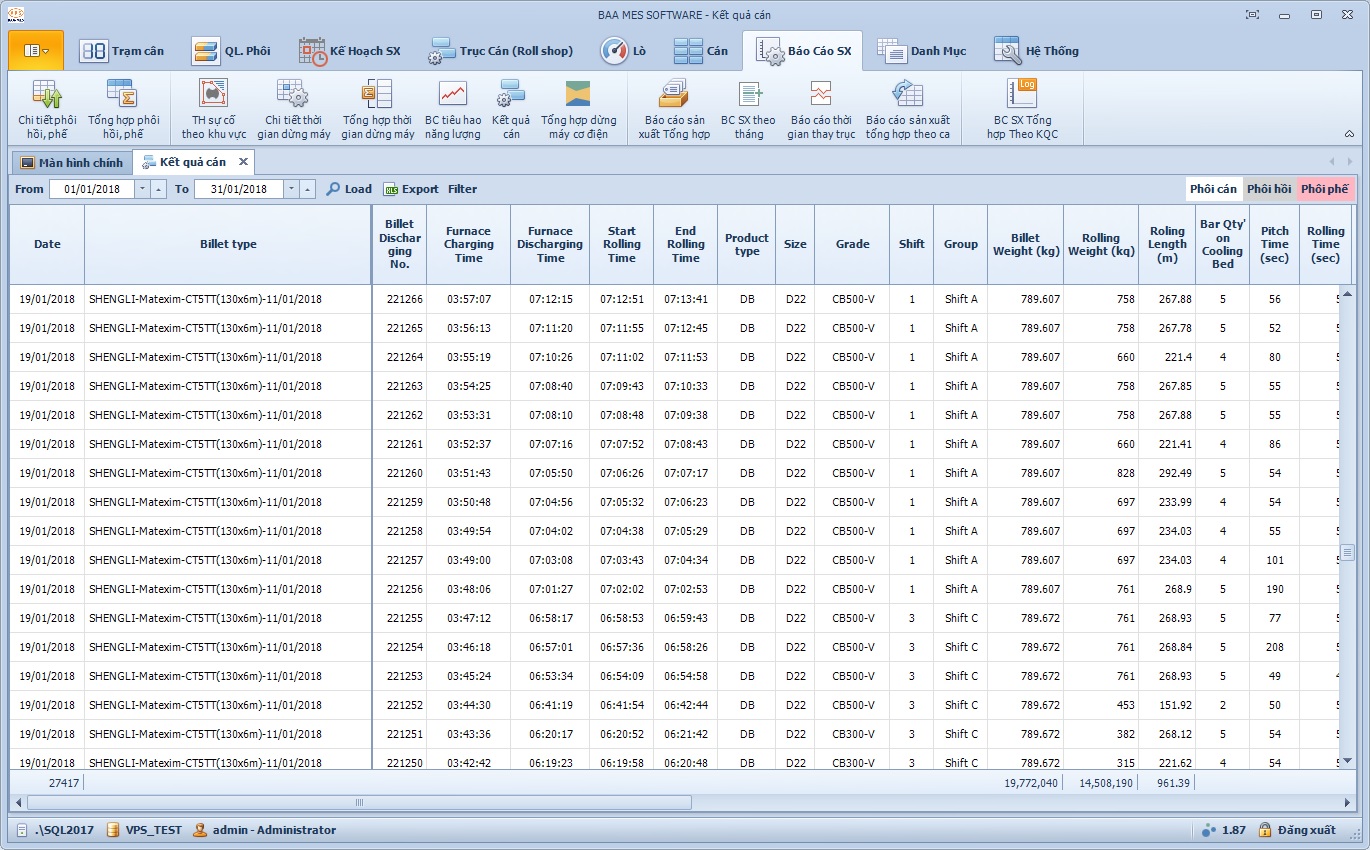The width and height of the screenshot is (1370, 850).
Task: Click the Load button
Action: 349,189
